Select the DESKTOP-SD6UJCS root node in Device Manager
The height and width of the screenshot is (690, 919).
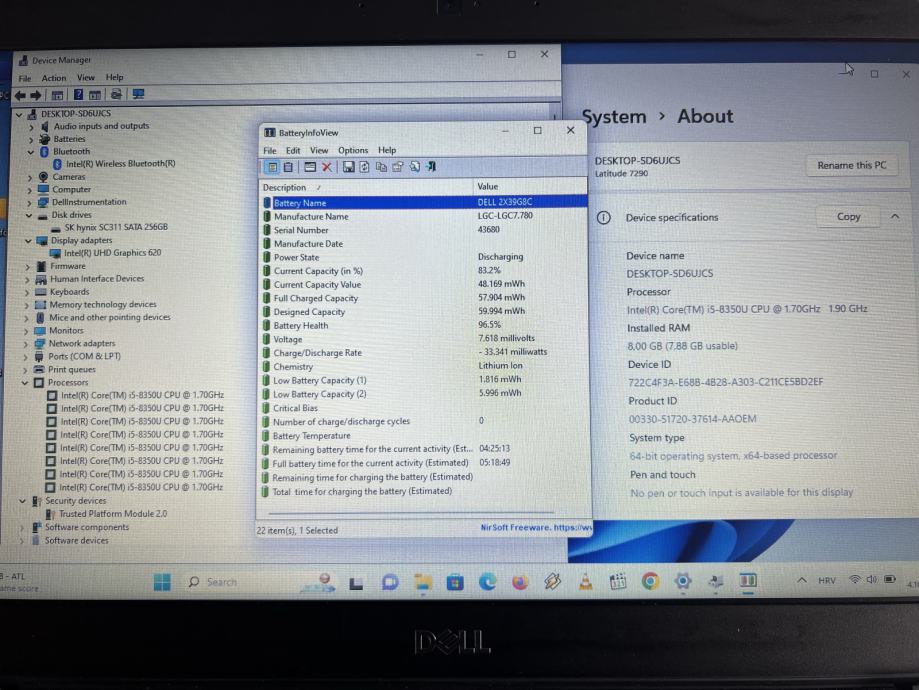(x=76, y=114)
